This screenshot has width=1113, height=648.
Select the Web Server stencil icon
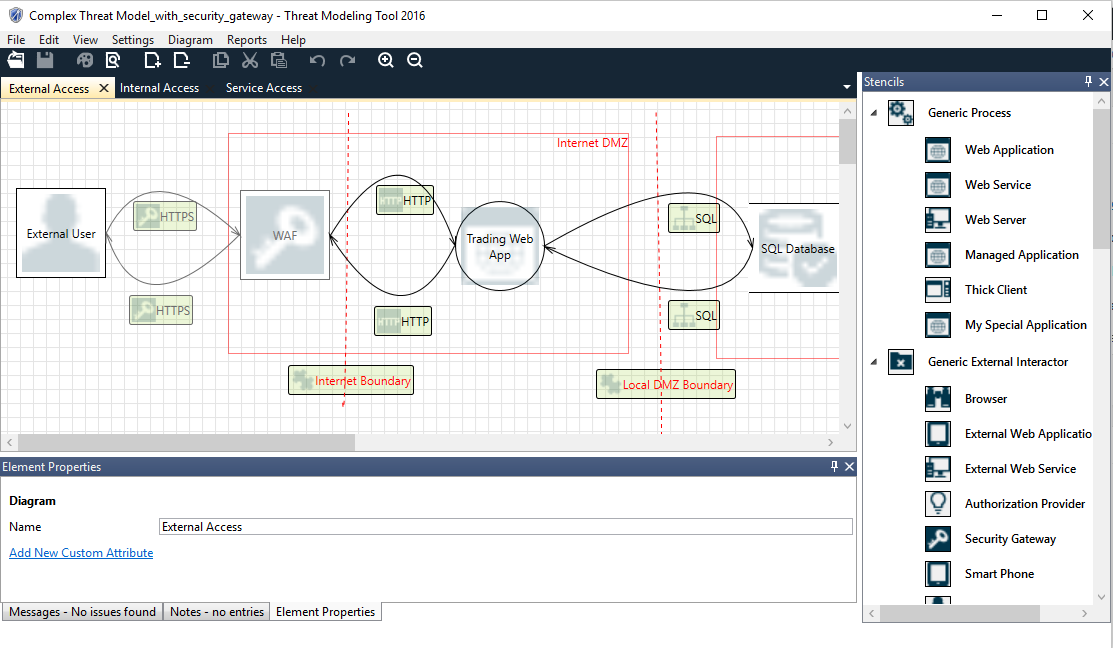click(x=938, y=220)
